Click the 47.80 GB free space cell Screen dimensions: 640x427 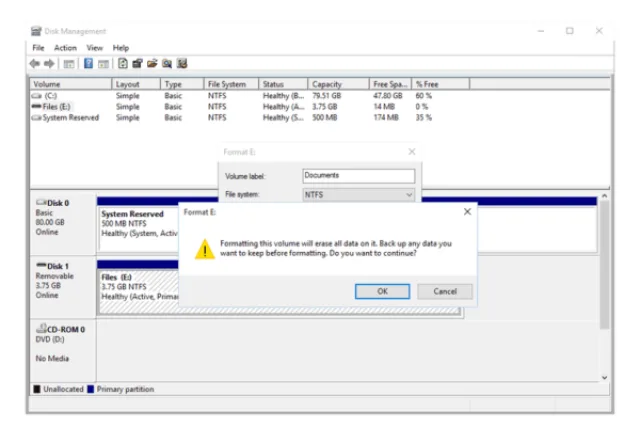coord(388,96)
